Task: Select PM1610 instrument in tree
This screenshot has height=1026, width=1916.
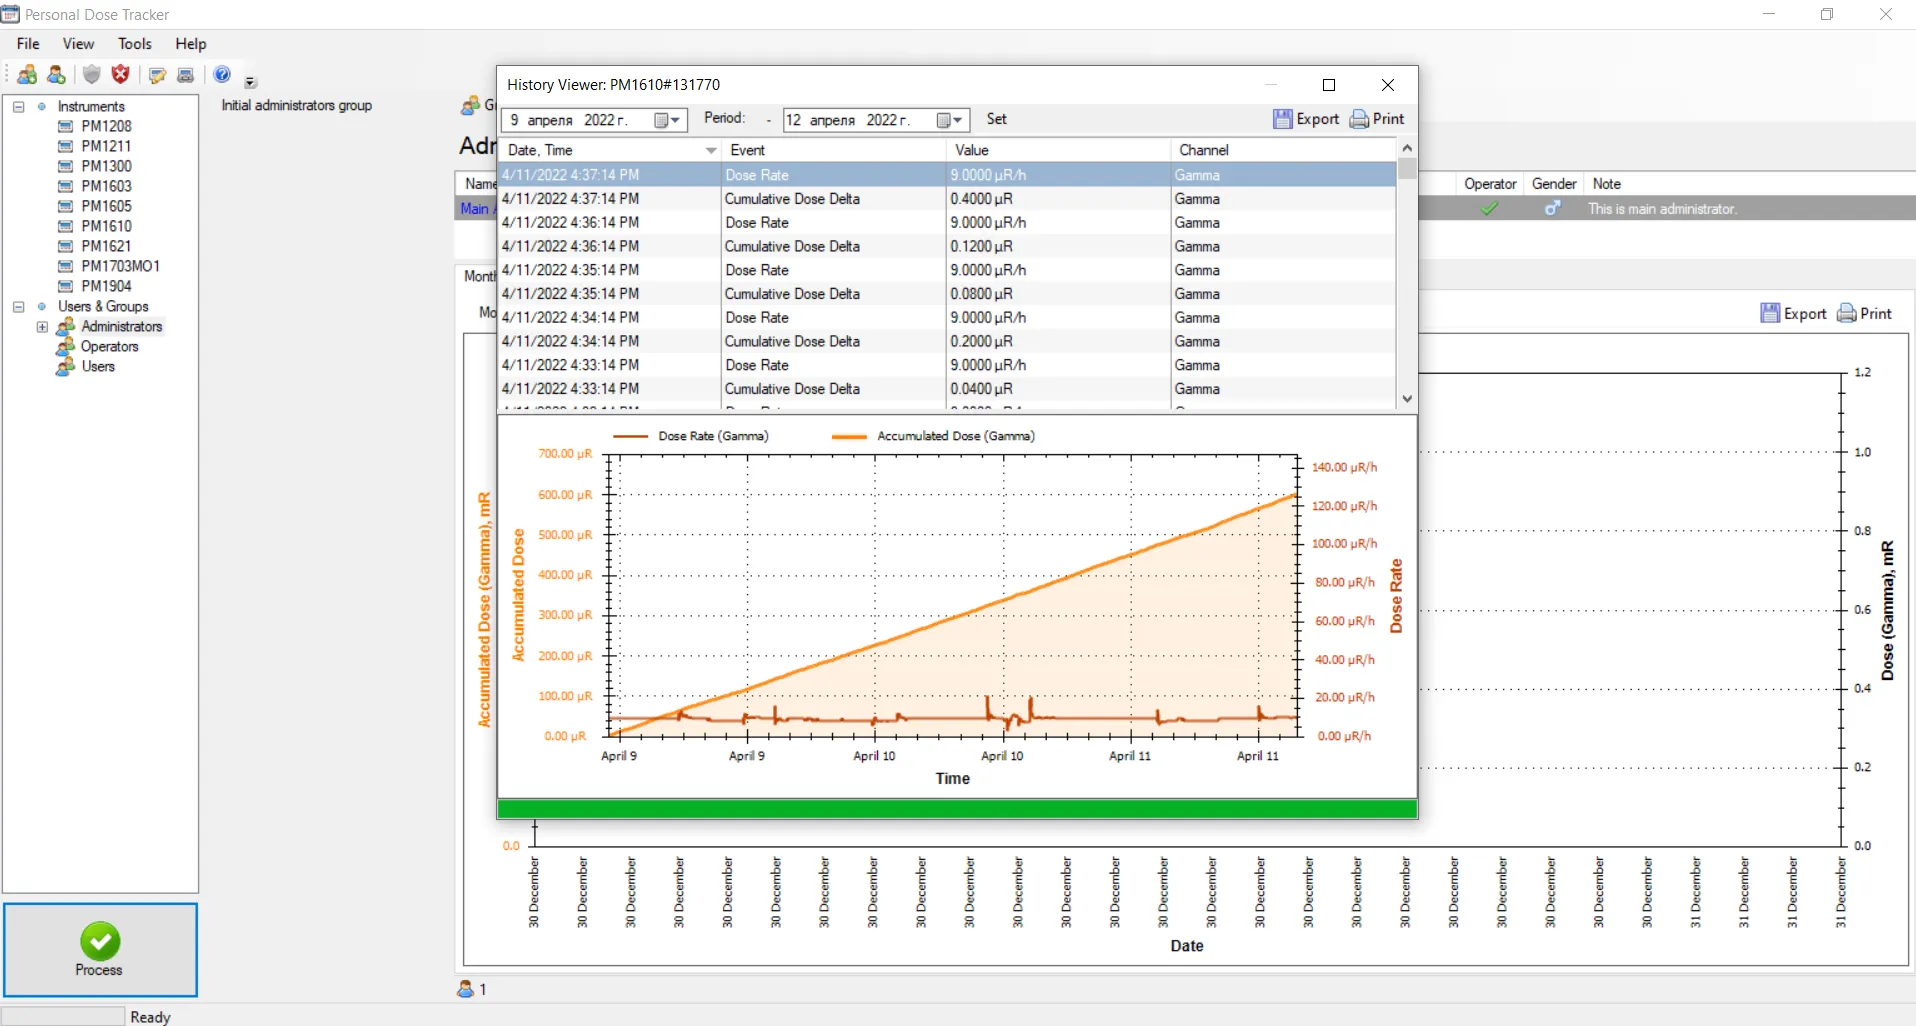Action: click(106, 226)
